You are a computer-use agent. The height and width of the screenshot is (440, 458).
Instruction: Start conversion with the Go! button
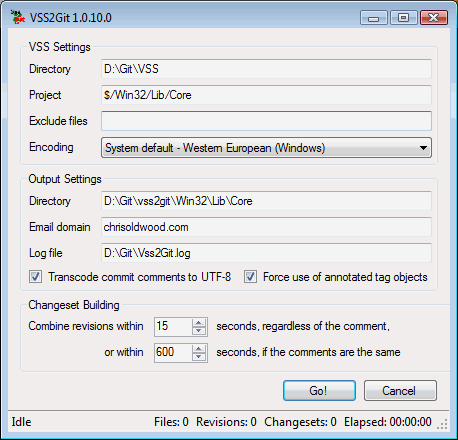[x=319, y=391]
